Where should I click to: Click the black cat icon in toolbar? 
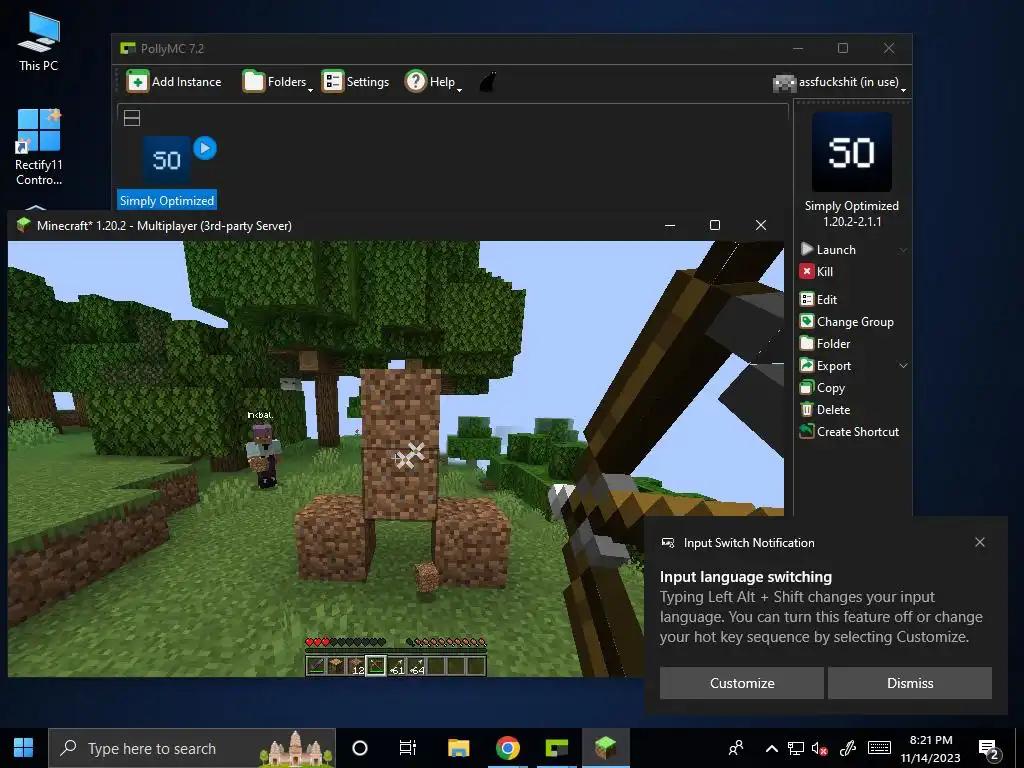(488, 82)
